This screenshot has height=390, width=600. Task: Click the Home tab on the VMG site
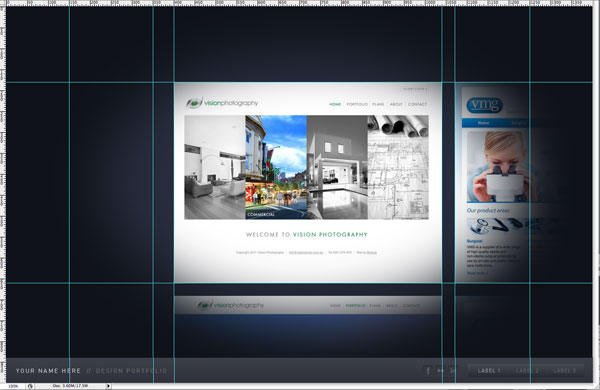pos(483,123)
